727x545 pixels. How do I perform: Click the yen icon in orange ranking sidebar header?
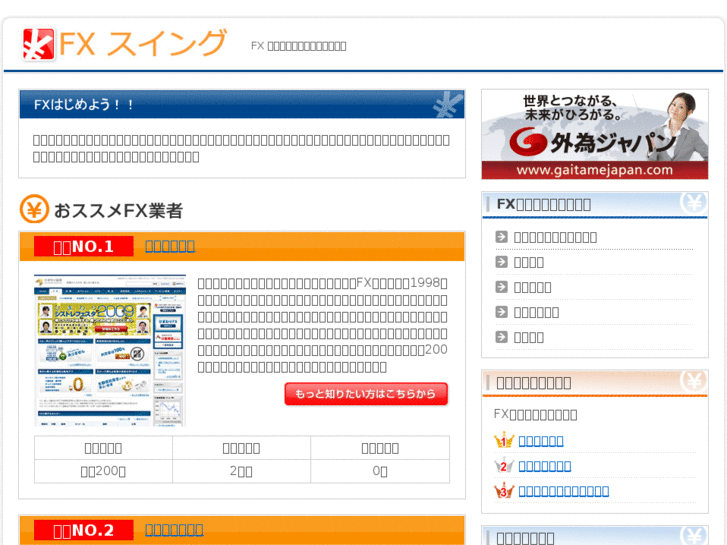(693, 381)
